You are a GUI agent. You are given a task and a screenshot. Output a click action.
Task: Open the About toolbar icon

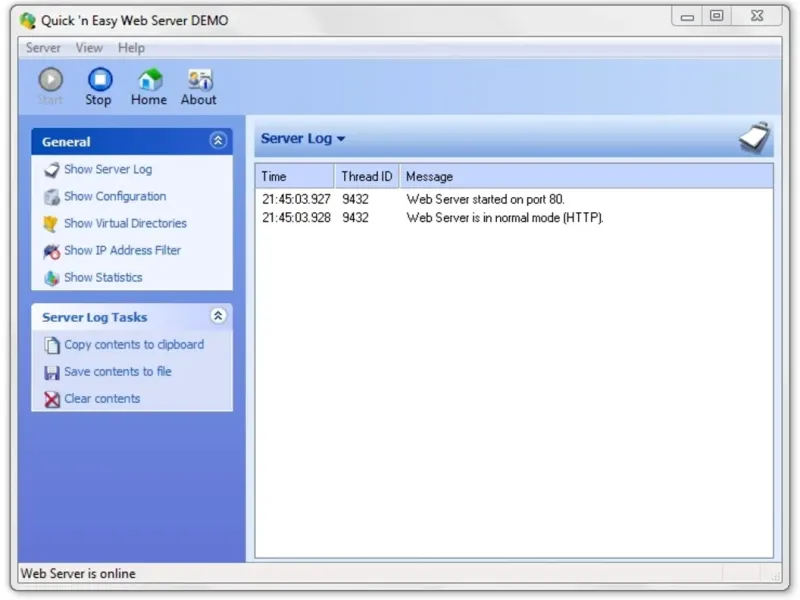click(199, 80)
